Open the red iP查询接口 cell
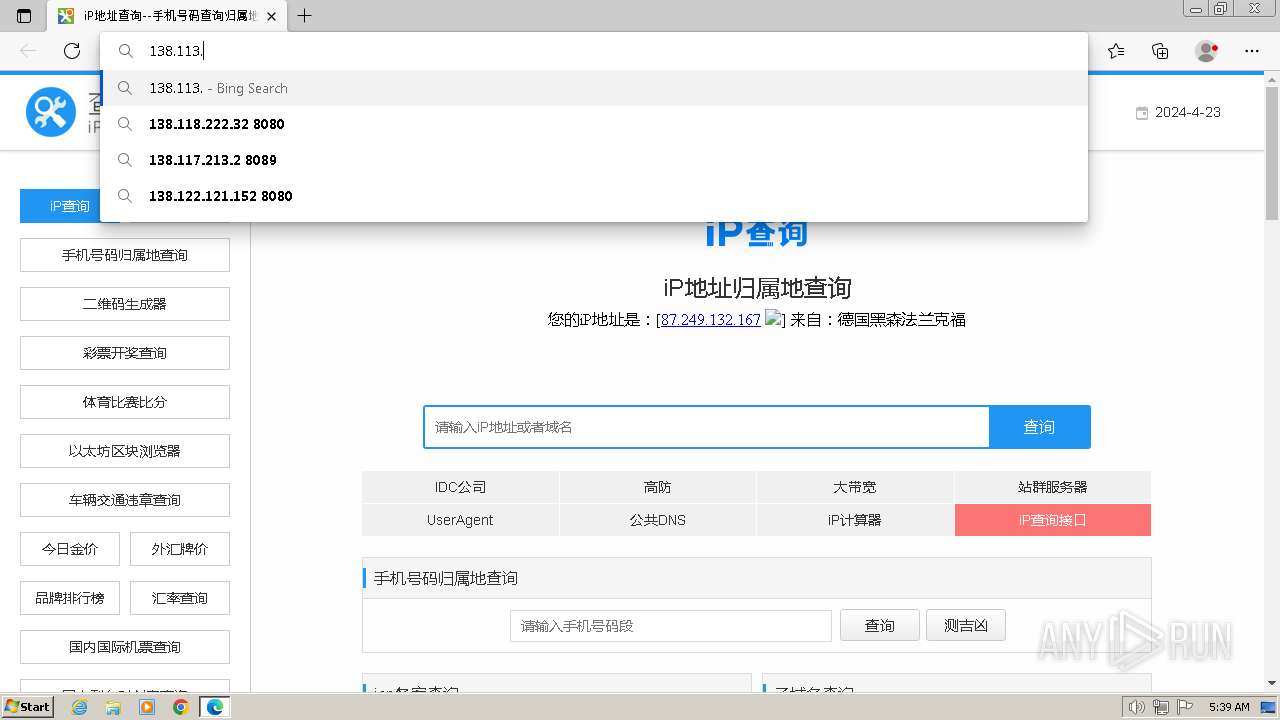The height and width of the screenshot is (720, 1280). (1052, 520)
